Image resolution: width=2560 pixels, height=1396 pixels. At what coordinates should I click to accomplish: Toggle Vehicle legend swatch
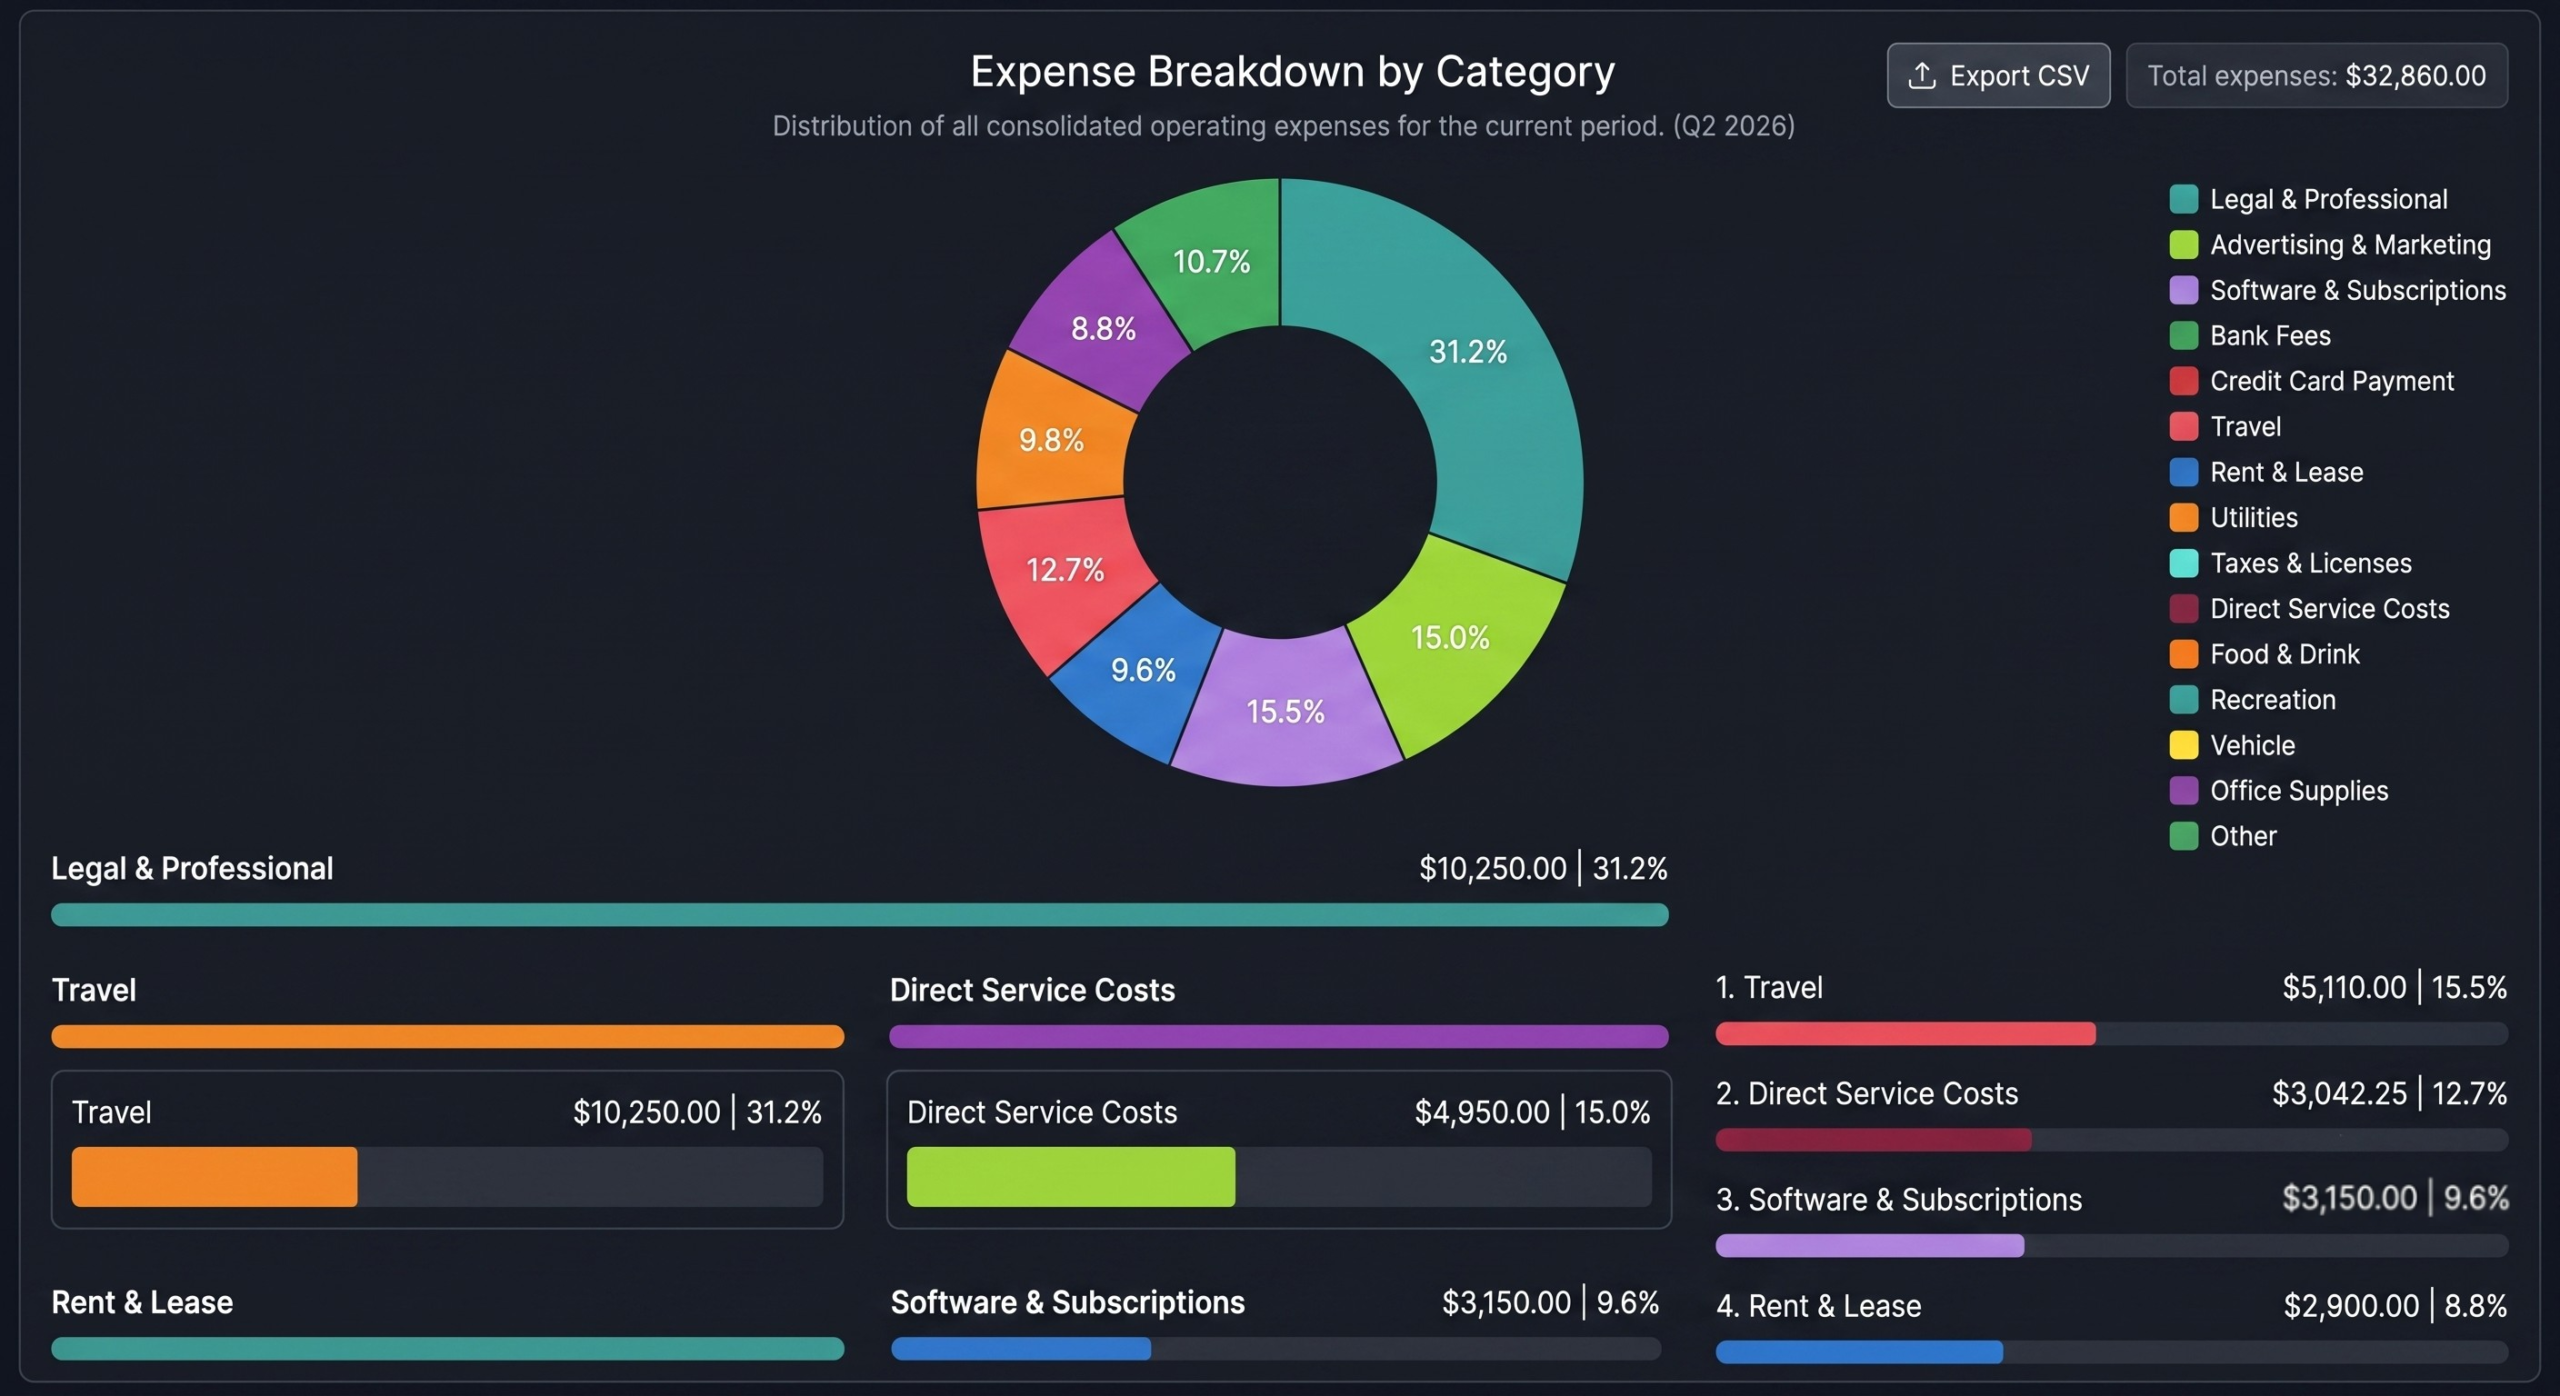2184,745
